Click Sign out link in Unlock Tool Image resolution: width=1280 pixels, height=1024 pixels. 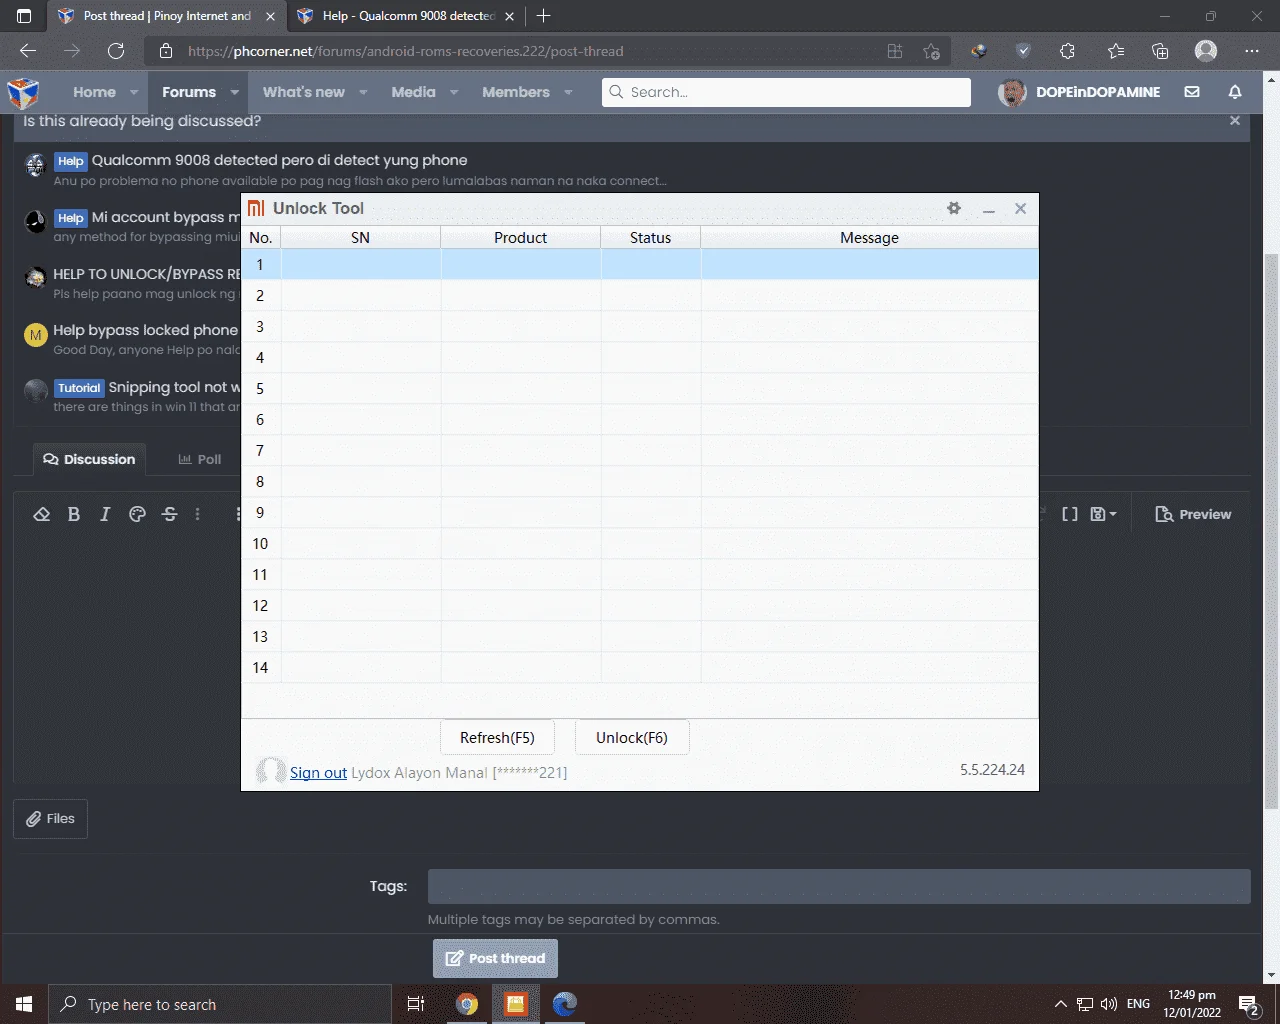tap(318, 772)
